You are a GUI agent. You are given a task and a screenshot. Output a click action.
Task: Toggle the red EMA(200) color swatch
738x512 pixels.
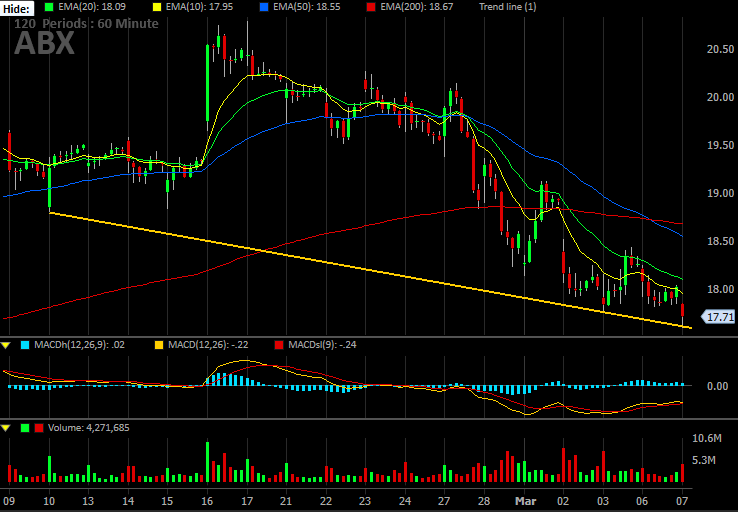pyautogui.click(x=369, y=7)
